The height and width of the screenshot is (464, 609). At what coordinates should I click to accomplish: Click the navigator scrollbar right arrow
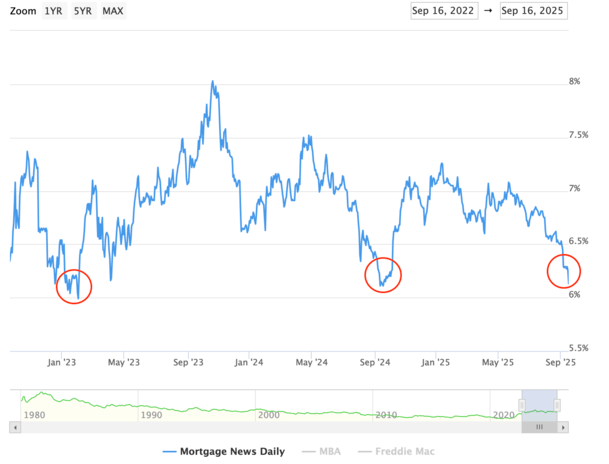pyautogui.click(x=563, y=426)
